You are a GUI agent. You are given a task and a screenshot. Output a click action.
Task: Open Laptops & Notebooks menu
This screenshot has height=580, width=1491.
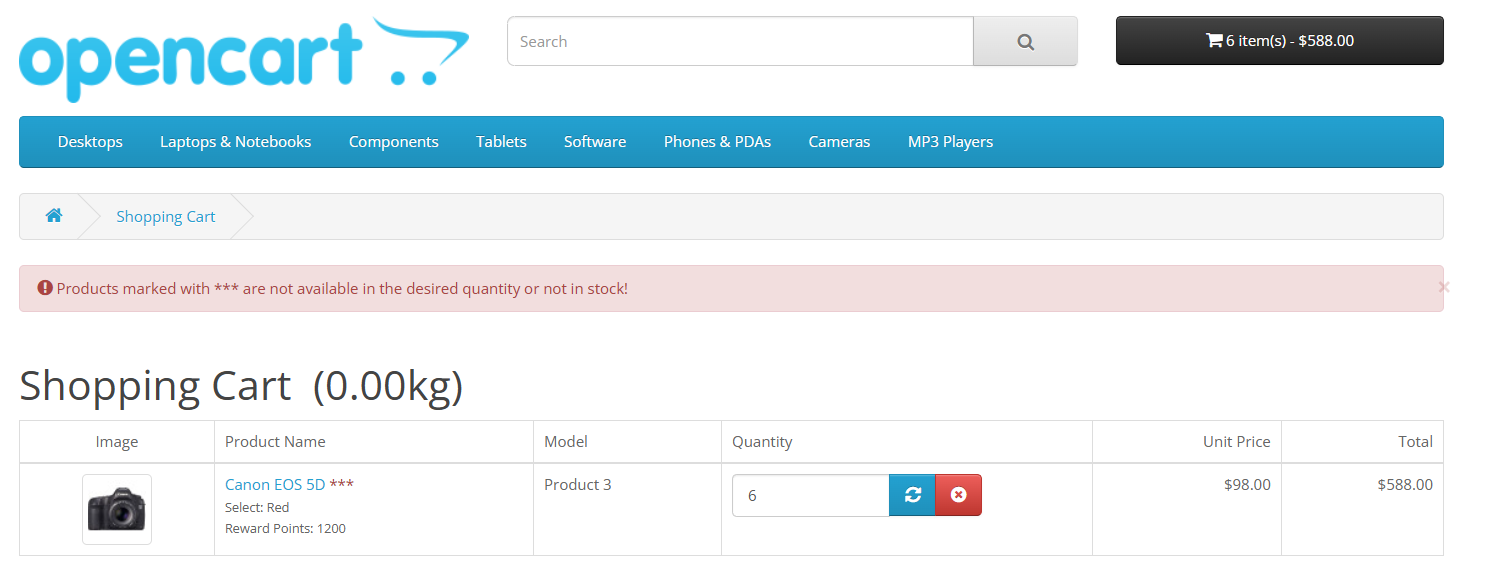[x=235, y=142]
